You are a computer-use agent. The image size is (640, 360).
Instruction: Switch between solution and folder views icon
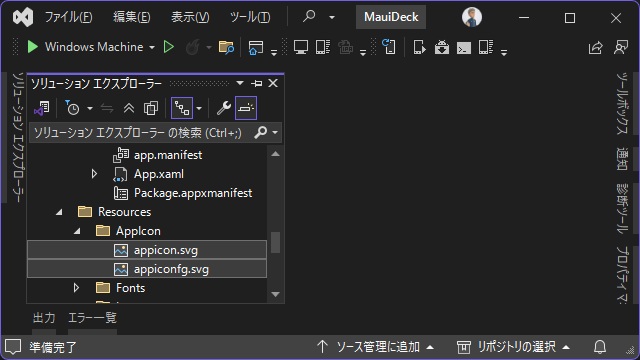tap(42, 108)
